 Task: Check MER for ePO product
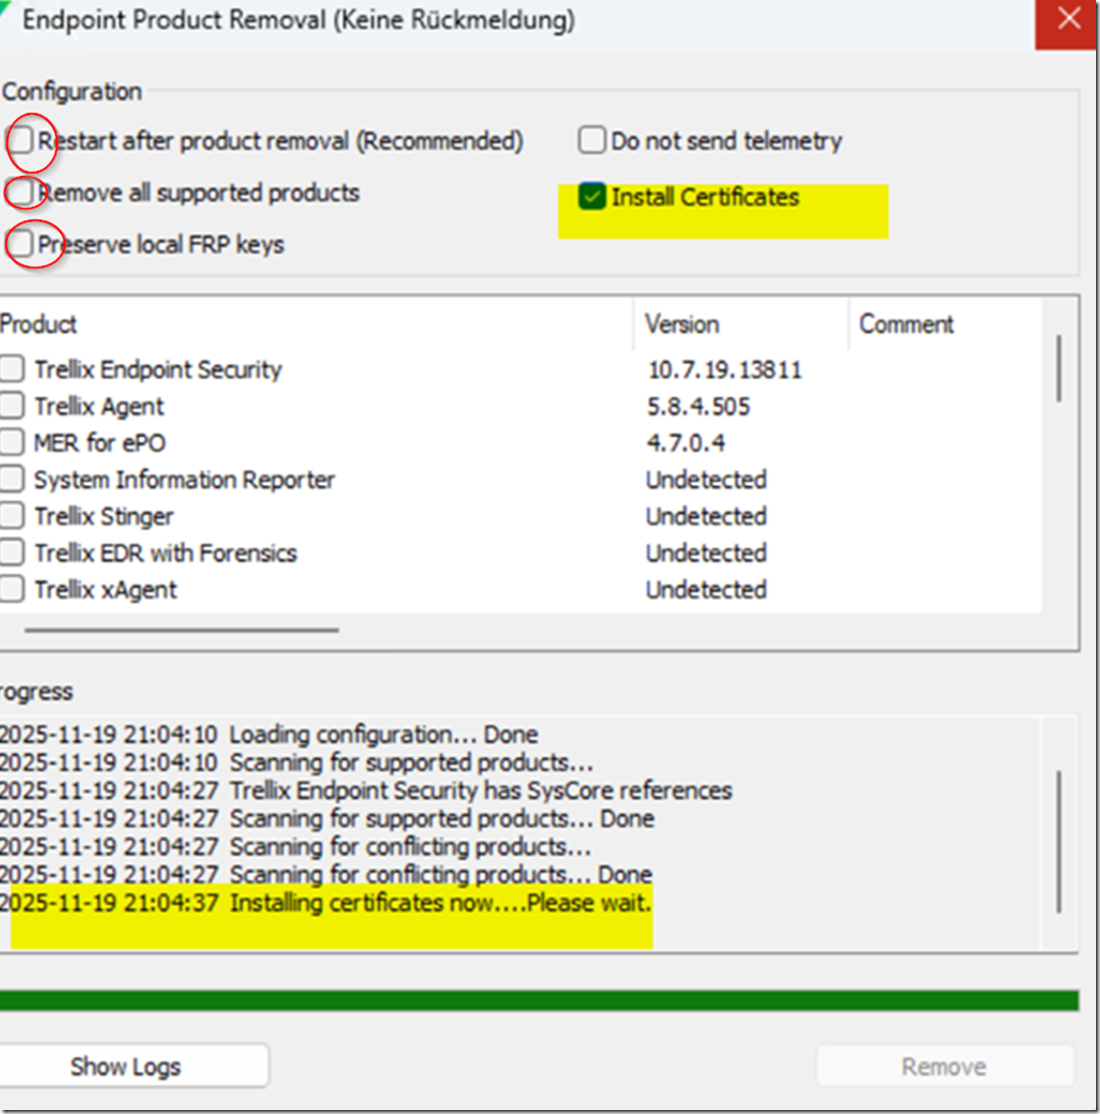(12, 442)
